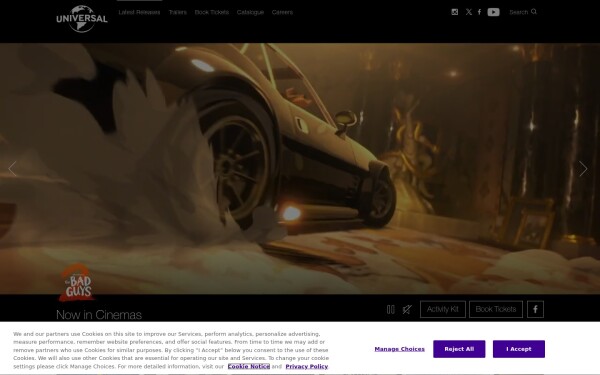The width and height of the screenshot is (600, 375).
Task: Go to the previous carousel slide
Action: (x=12, y=168)
